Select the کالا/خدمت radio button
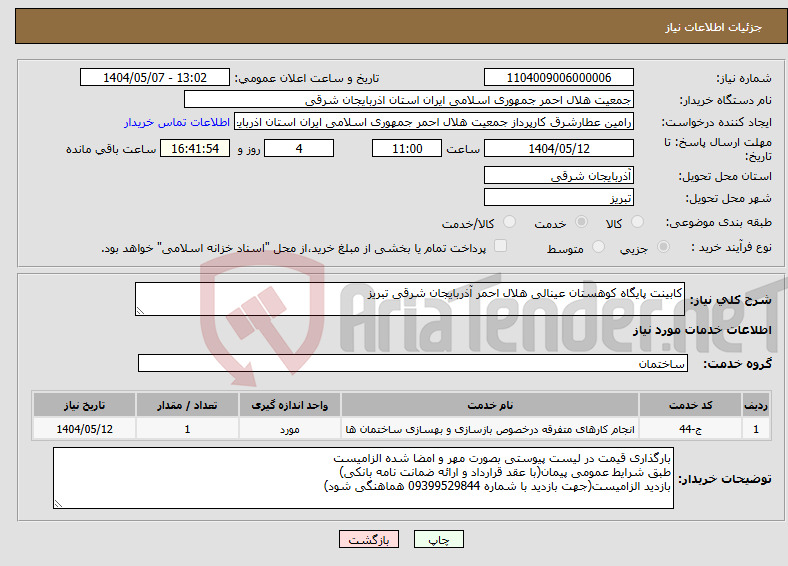 (510, 222)
